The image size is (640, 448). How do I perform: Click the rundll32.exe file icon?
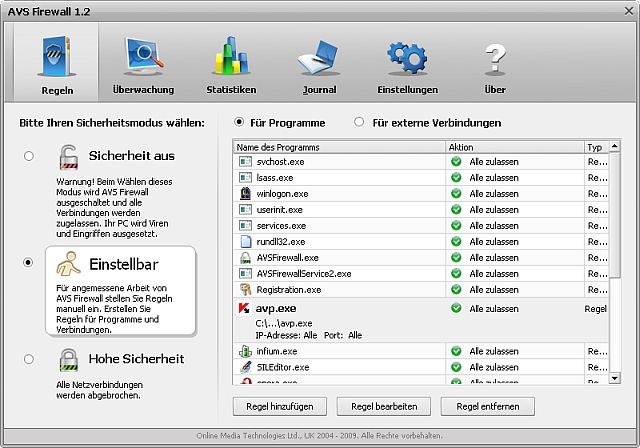[x=245, y=242]
